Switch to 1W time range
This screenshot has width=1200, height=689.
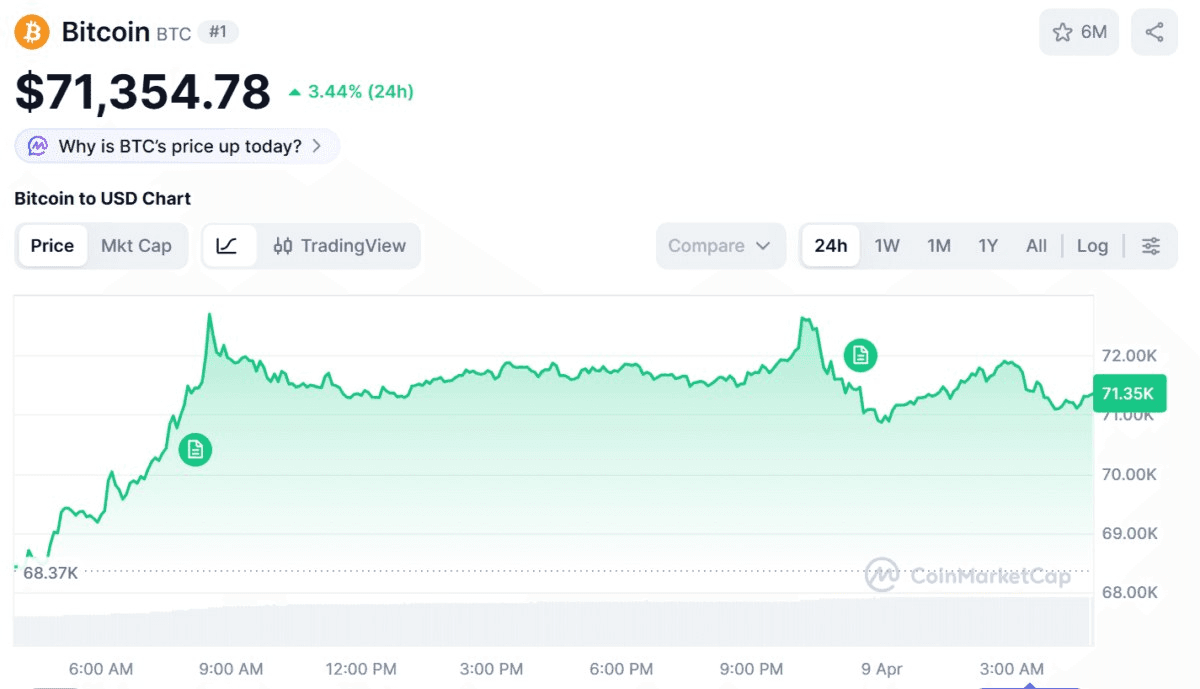click(x=887, y=246)
